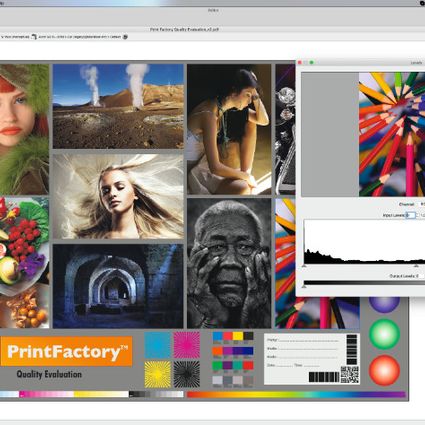Screen dimensions: 425x425
Task: Click the pencils preview in the Levels window
Action: [392, 134]
